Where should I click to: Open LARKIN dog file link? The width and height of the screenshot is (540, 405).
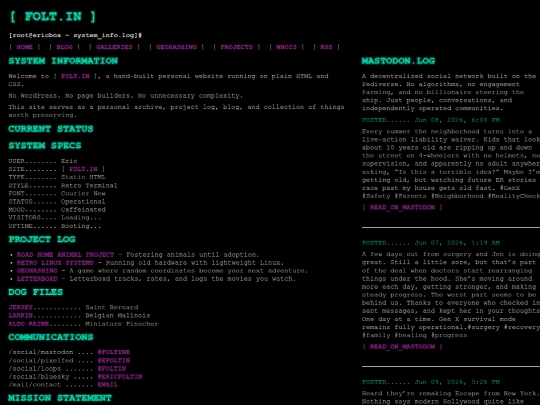[x=20, y=315]
